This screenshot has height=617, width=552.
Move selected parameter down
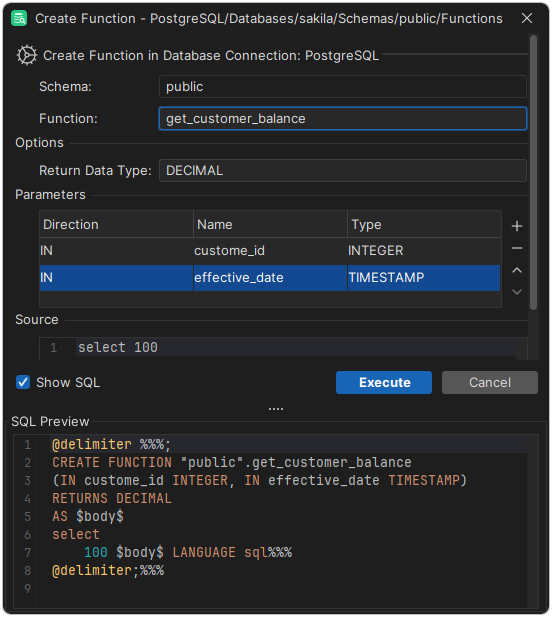point(517,292)
